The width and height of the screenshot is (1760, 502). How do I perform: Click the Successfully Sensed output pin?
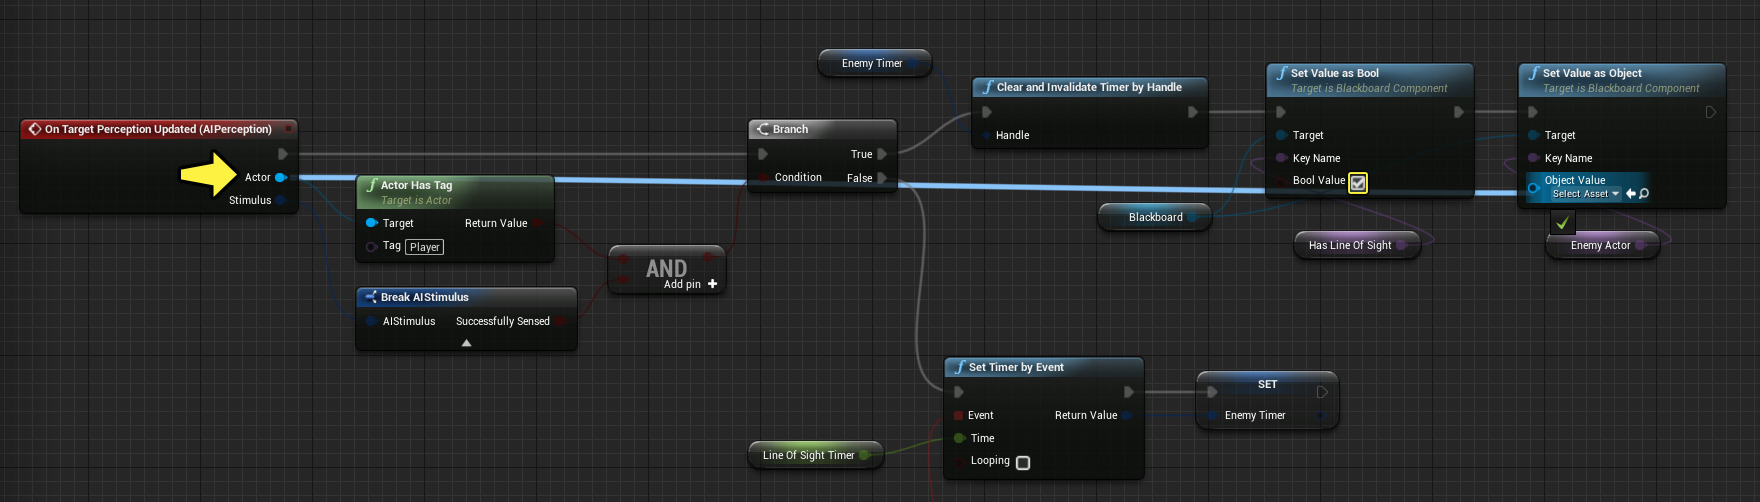point(560,321)
